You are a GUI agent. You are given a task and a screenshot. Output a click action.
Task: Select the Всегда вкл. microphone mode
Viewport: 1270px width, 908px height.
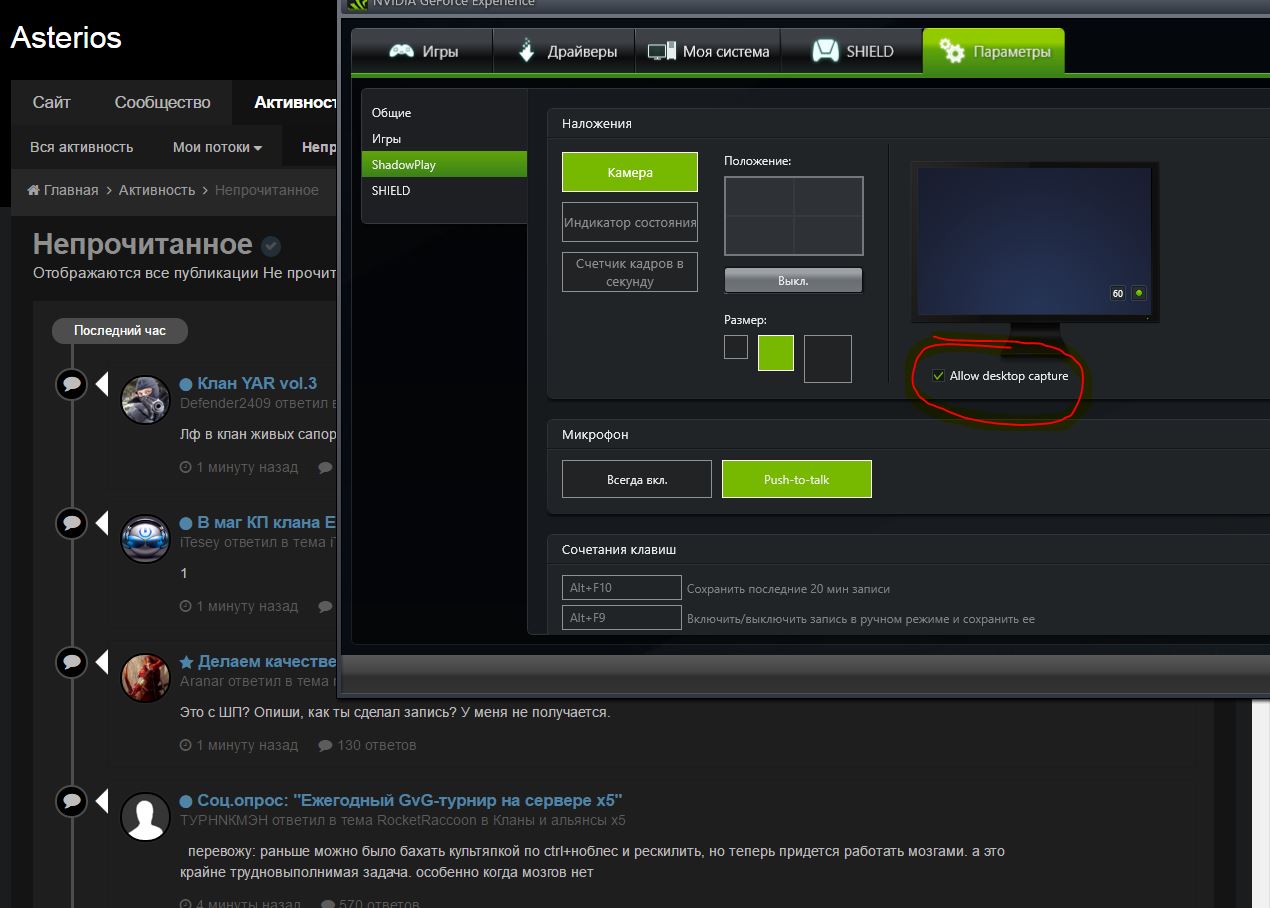click(636, 479)
